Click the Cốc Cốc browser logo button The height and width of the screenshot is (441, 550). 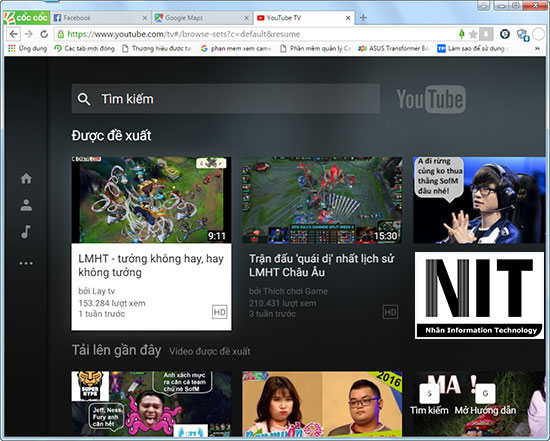[27, 18]
